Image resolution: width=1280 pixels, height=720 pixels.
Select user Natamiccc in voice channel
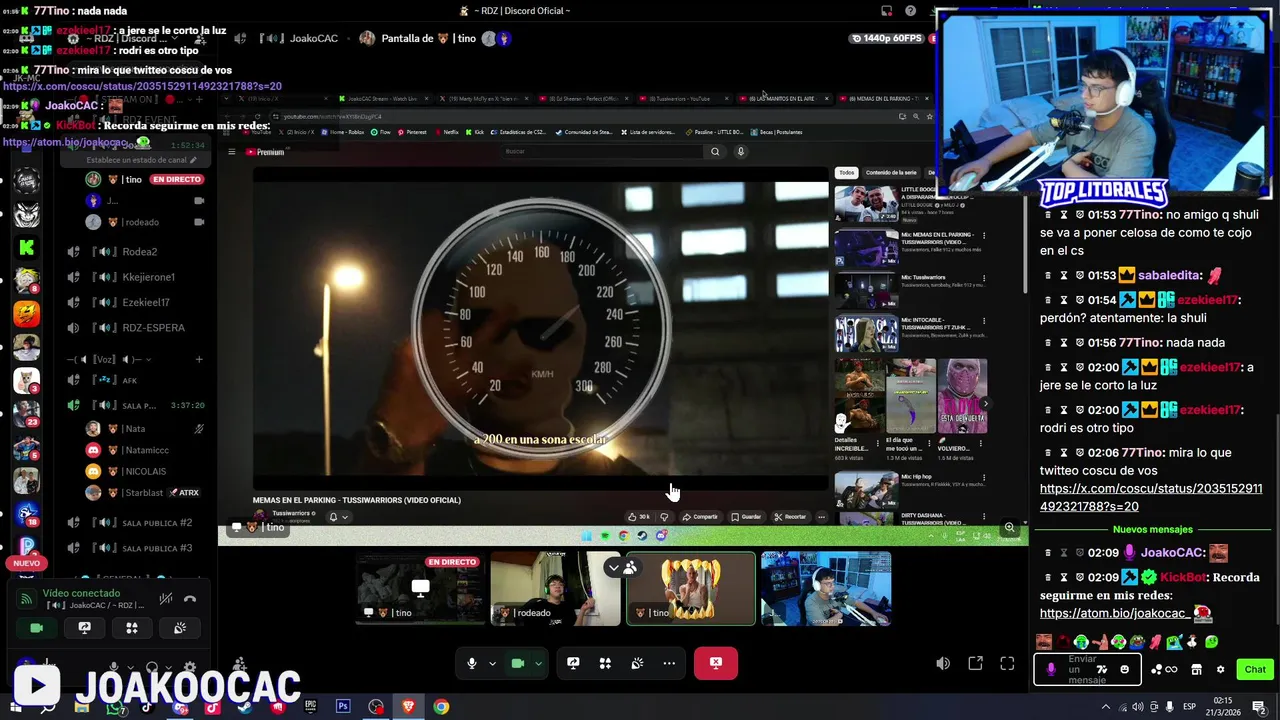tap(145, 450)
